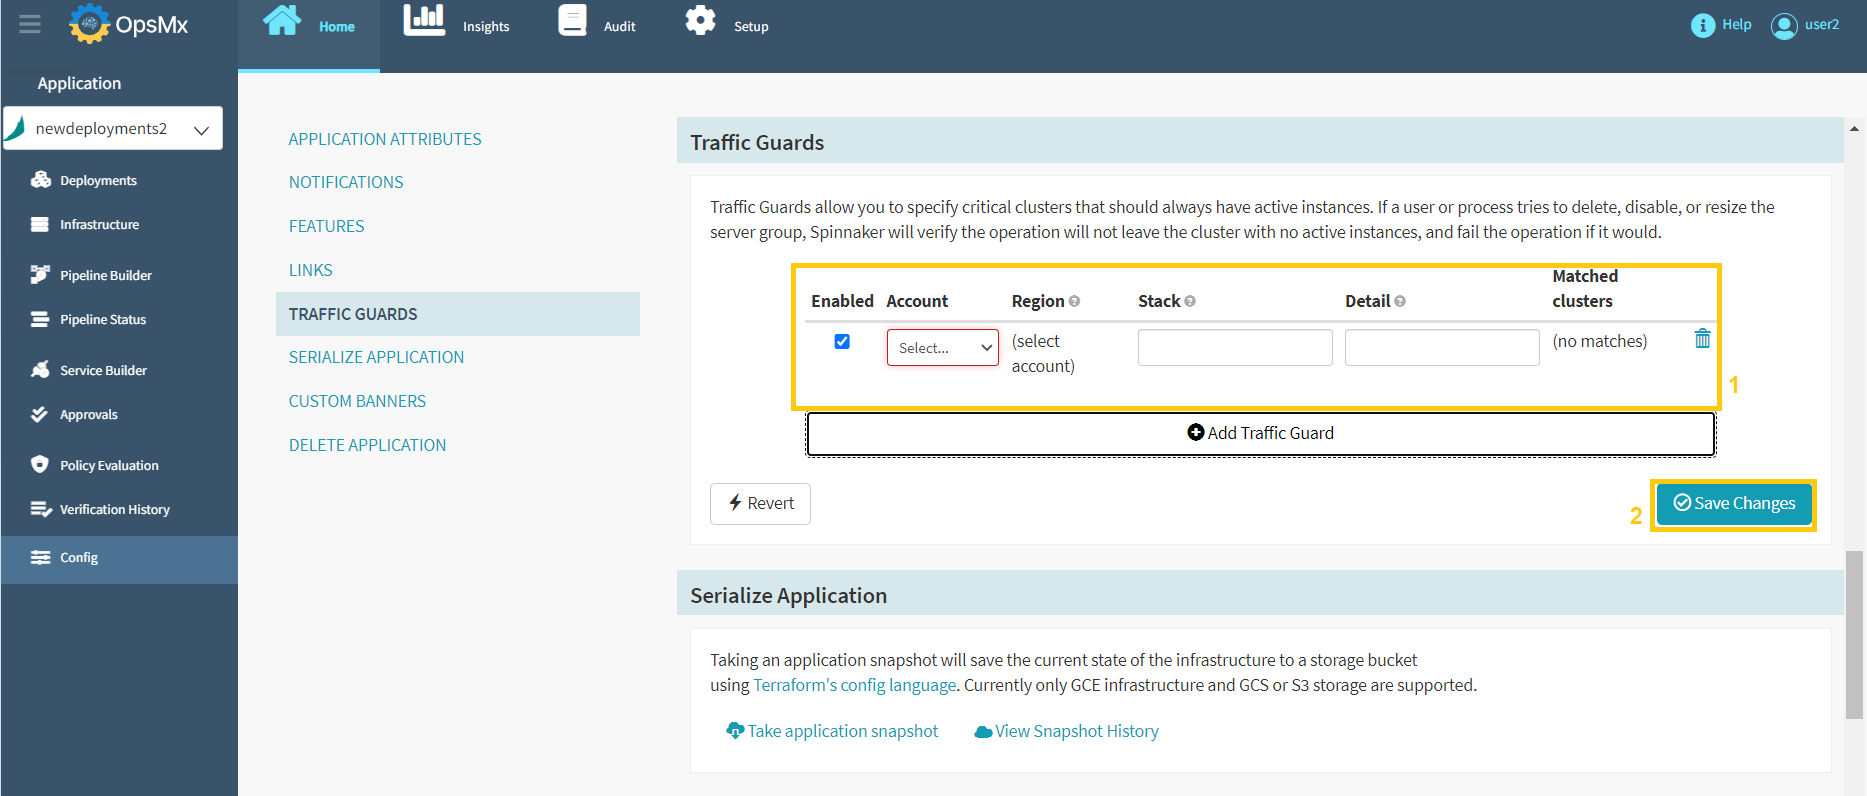
Task: Uncheck the traffic guard Enabled checkbox
Action: (842, 342)
